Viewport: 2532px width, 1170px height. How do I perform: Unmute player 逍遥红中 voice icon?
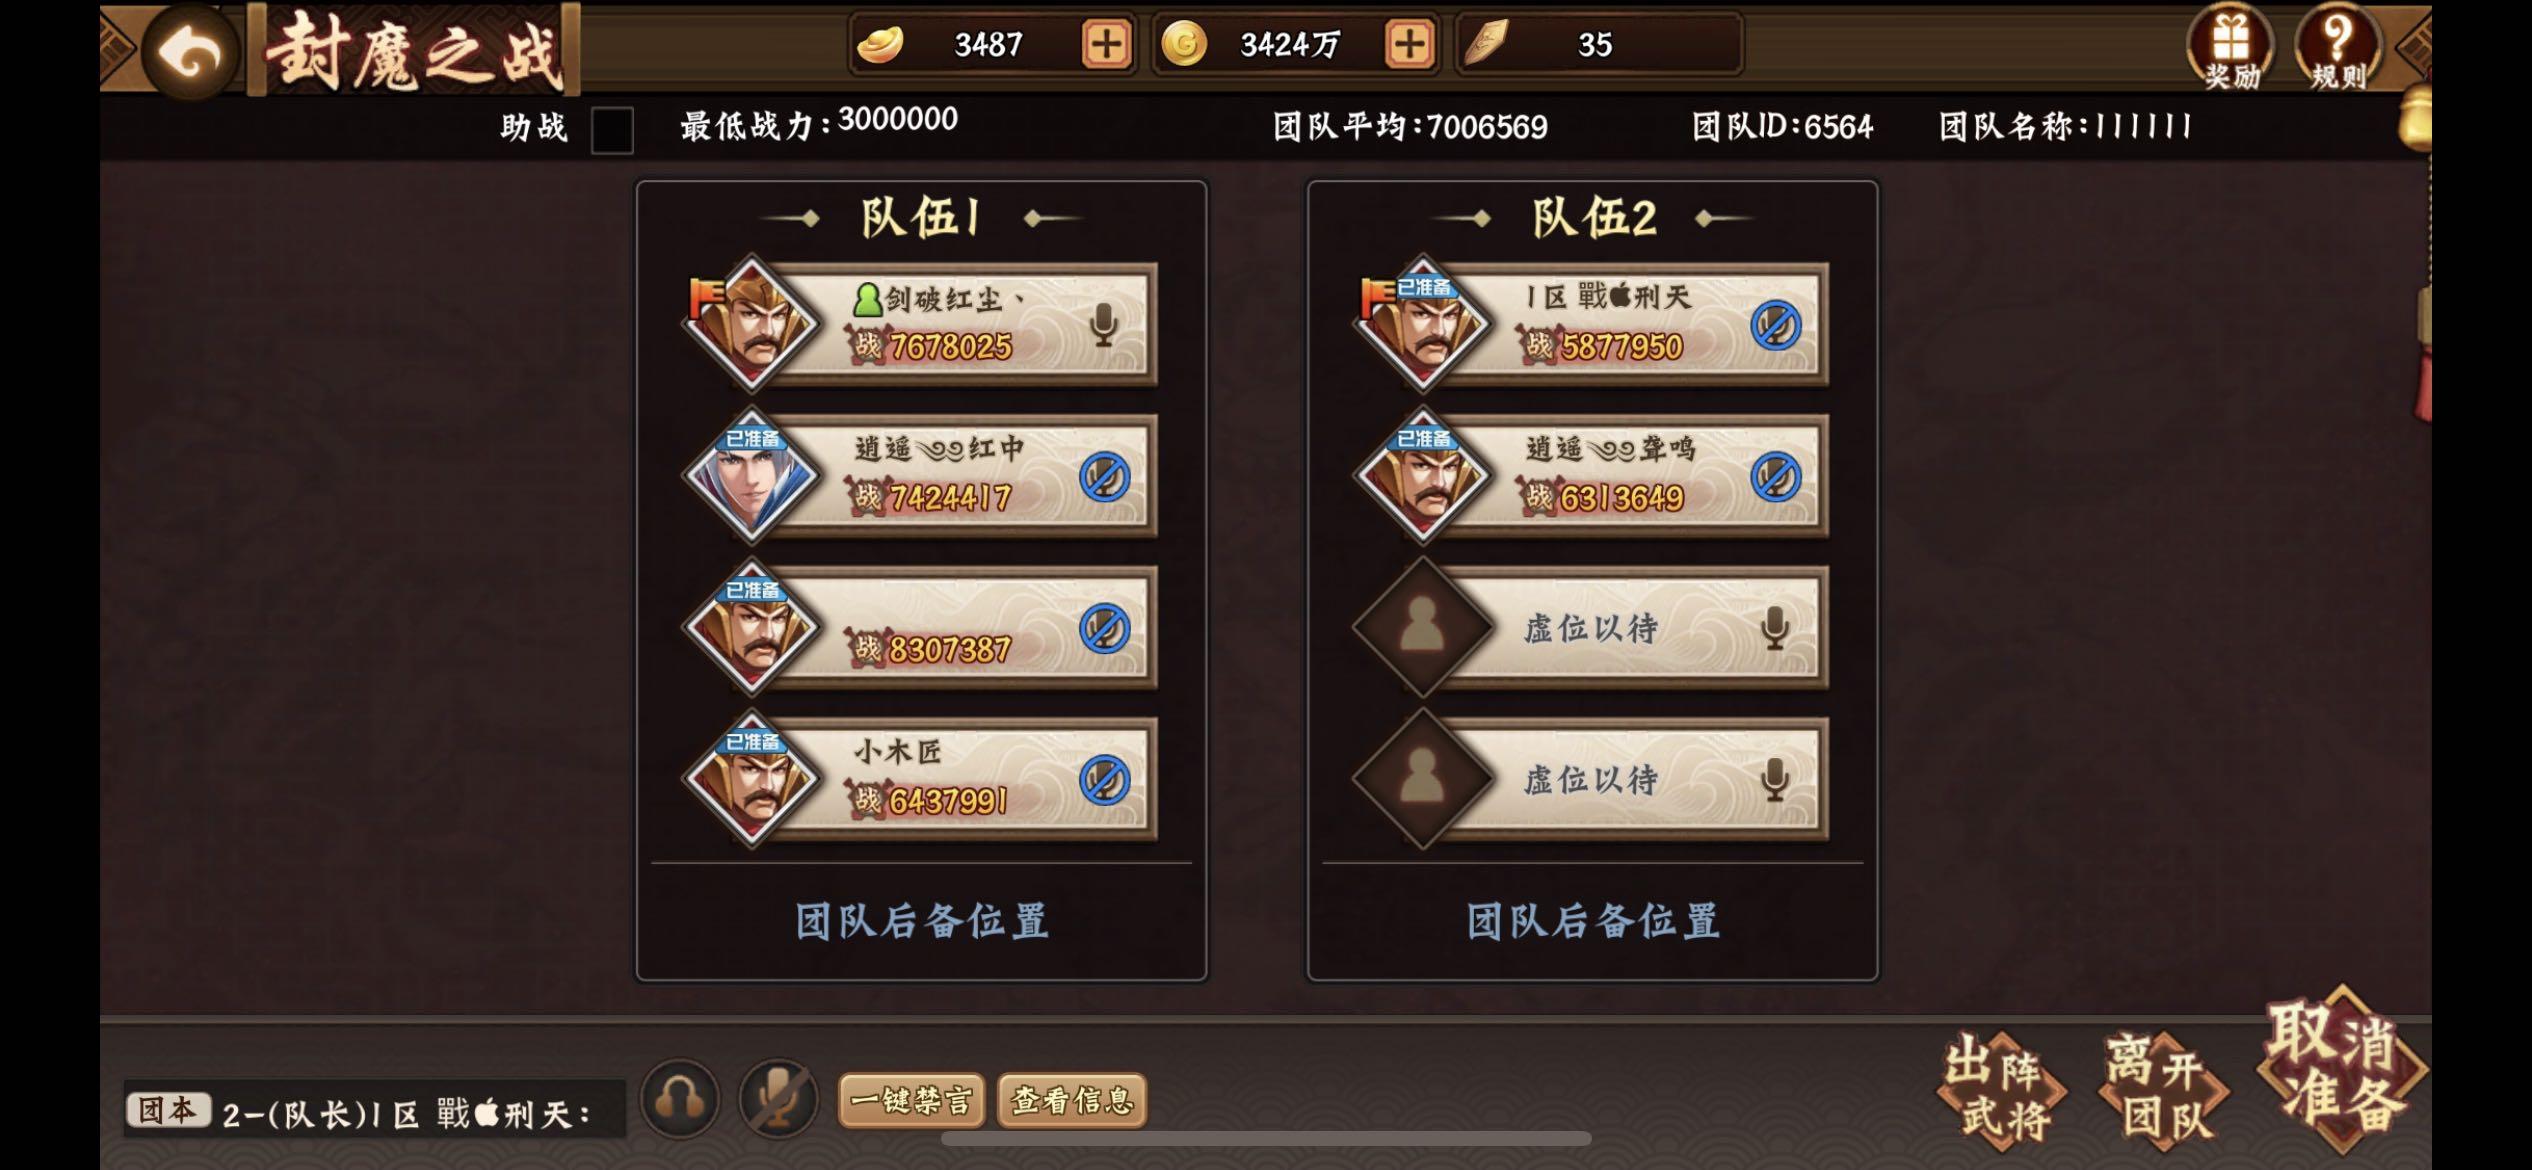1104,477
